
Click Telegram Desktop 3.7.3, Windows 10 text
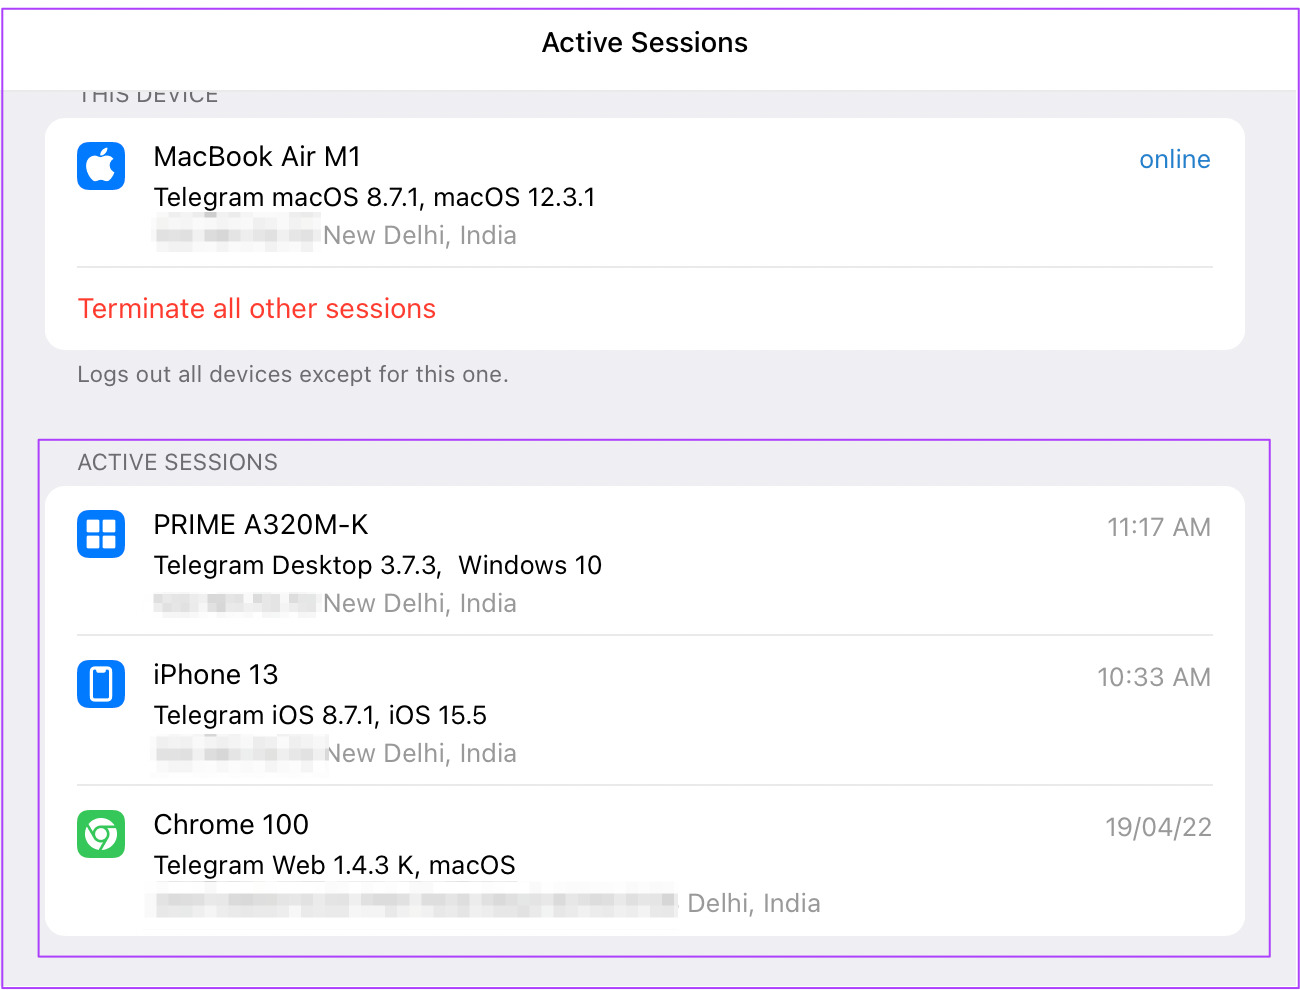click(378, 566)
